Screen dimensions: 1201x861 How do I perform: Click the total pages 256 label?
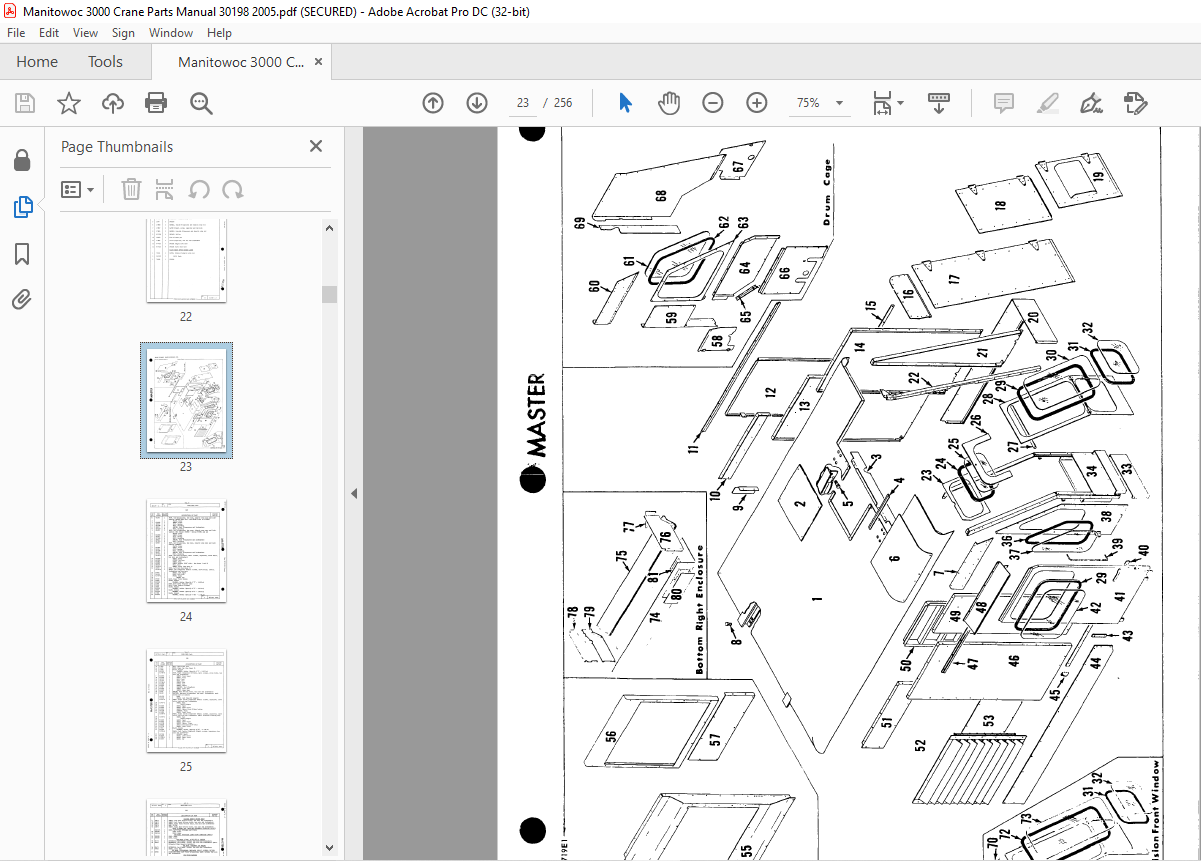(563, 103)
